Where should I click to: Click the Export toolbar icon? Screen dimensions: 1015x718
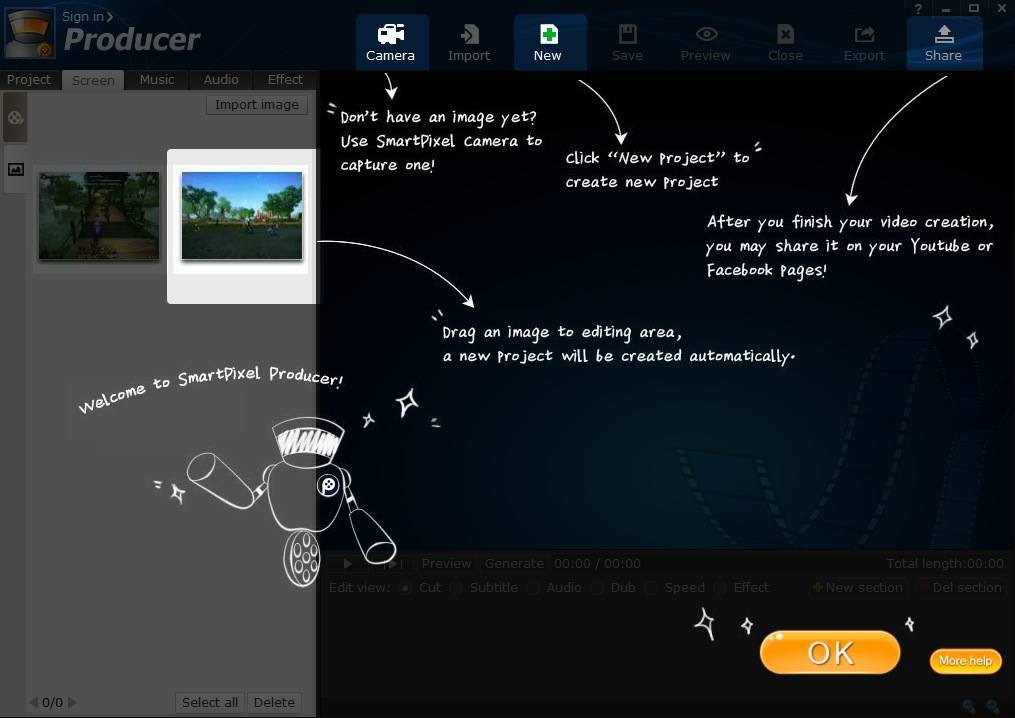863,41
